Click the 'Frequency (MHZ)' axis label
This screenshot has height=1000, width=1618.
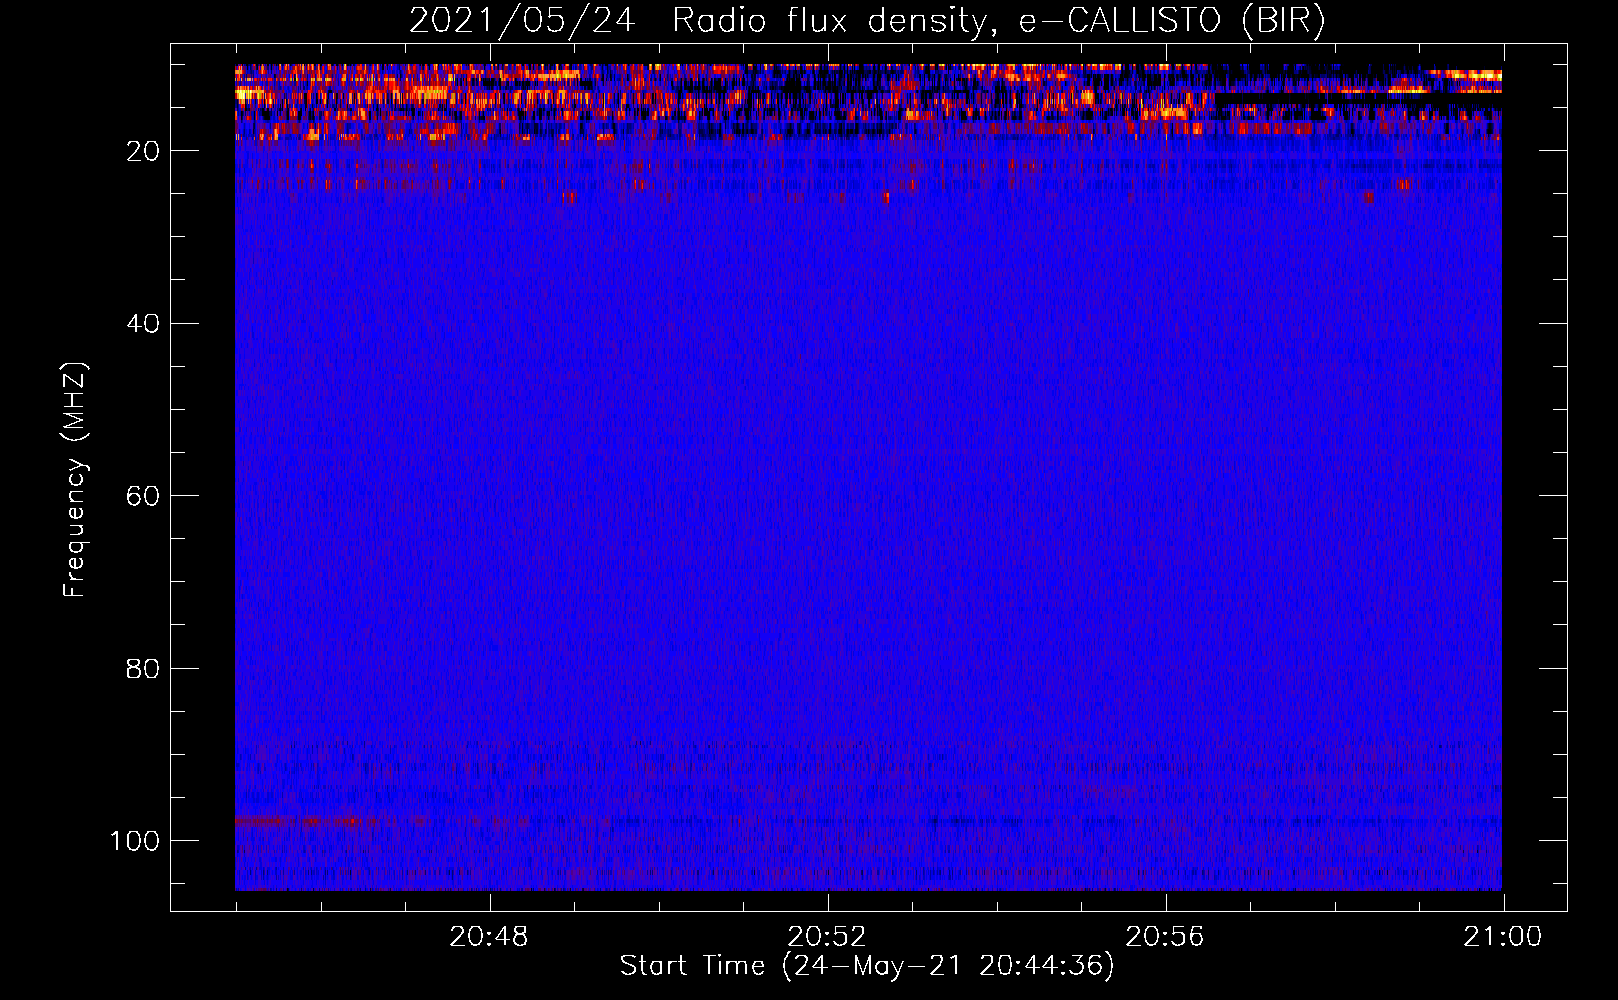click(75, 480)
